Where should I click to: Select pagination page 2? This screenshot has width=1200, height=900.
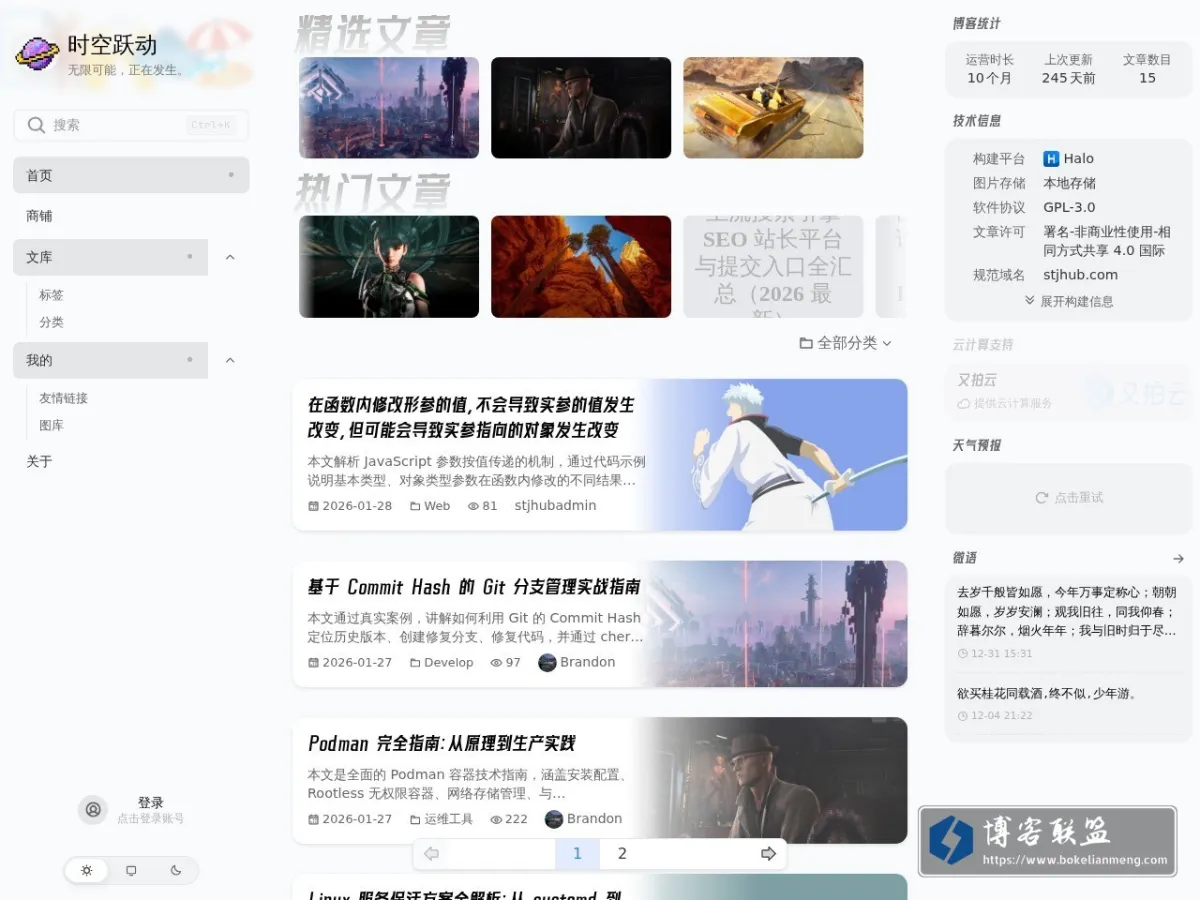coord(622,854)
